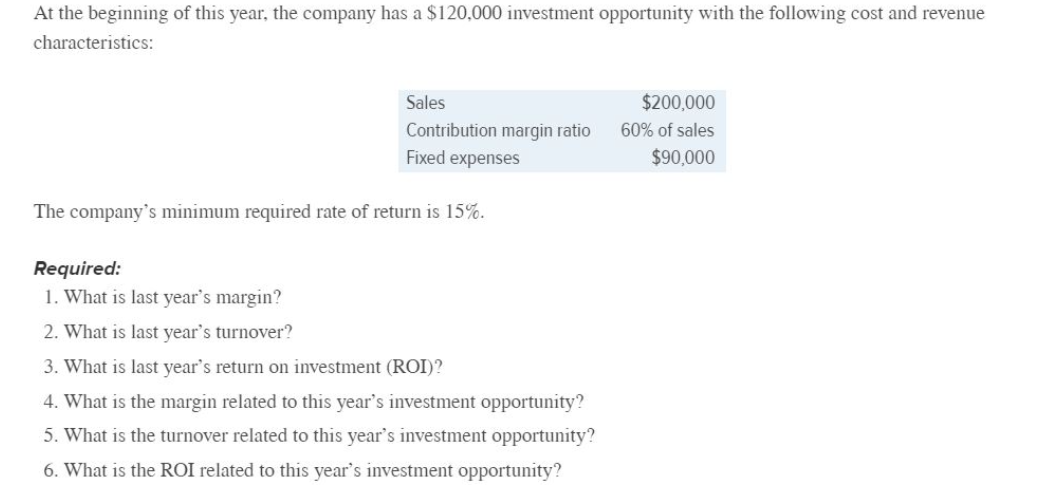Click the bold Required: heading
This screenshot has height=496, width=1050.
[78, 268]
